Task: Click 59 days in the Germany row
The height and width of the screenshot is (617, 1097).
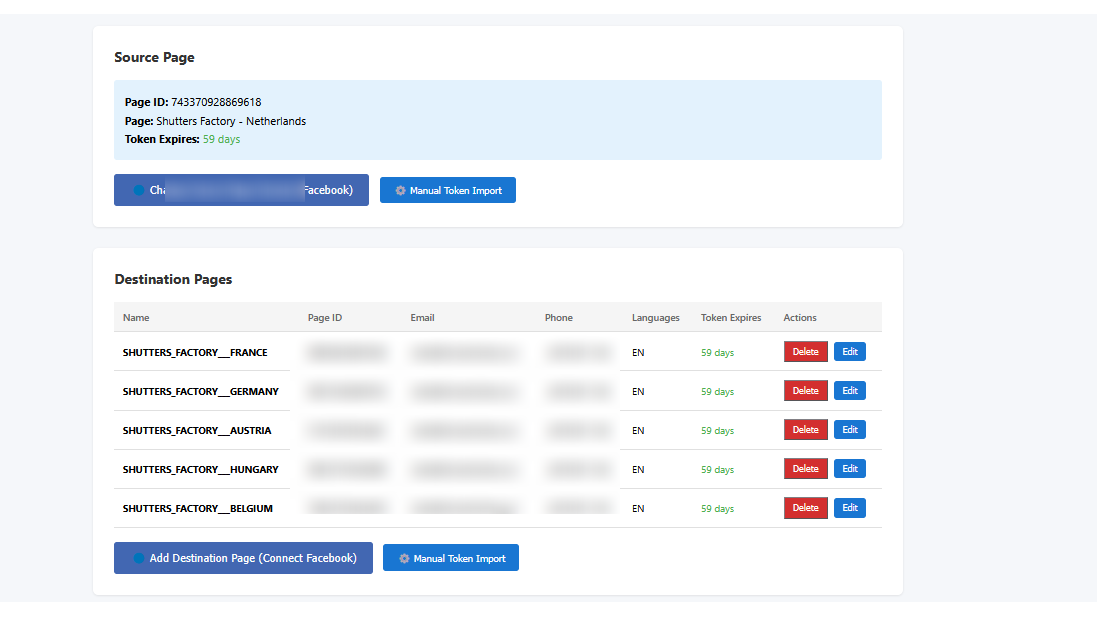Action: click(717, 392)
